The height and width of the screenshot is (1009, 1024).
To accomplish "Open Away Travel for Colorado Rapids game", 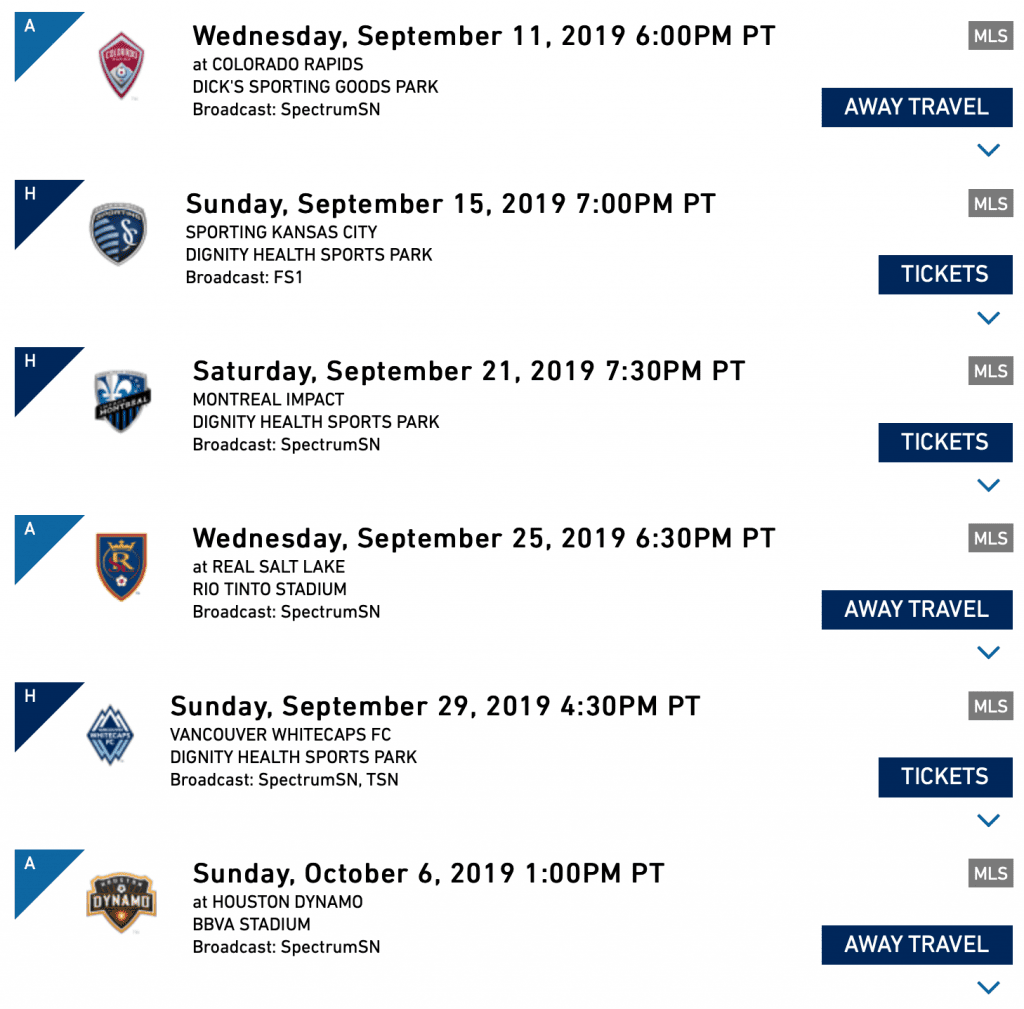I will (x=917, y=107).
